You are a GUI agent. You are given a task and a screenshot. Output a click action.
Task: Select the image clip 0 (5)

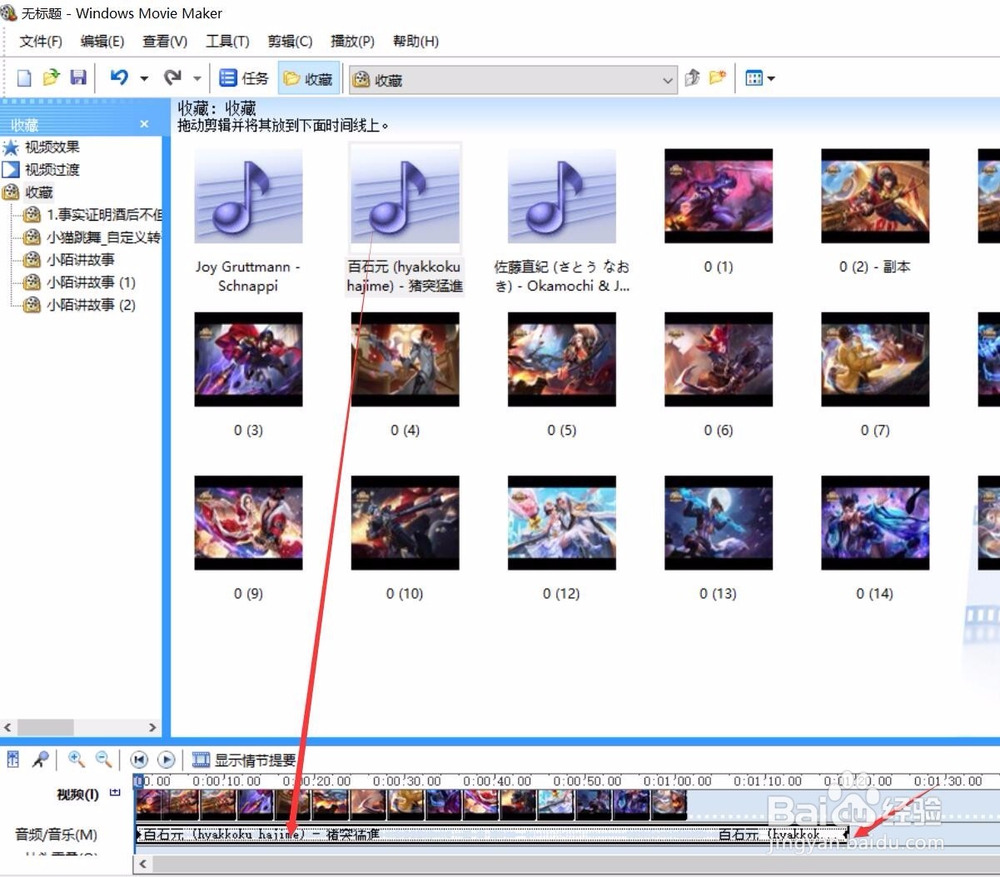(562, 360)
